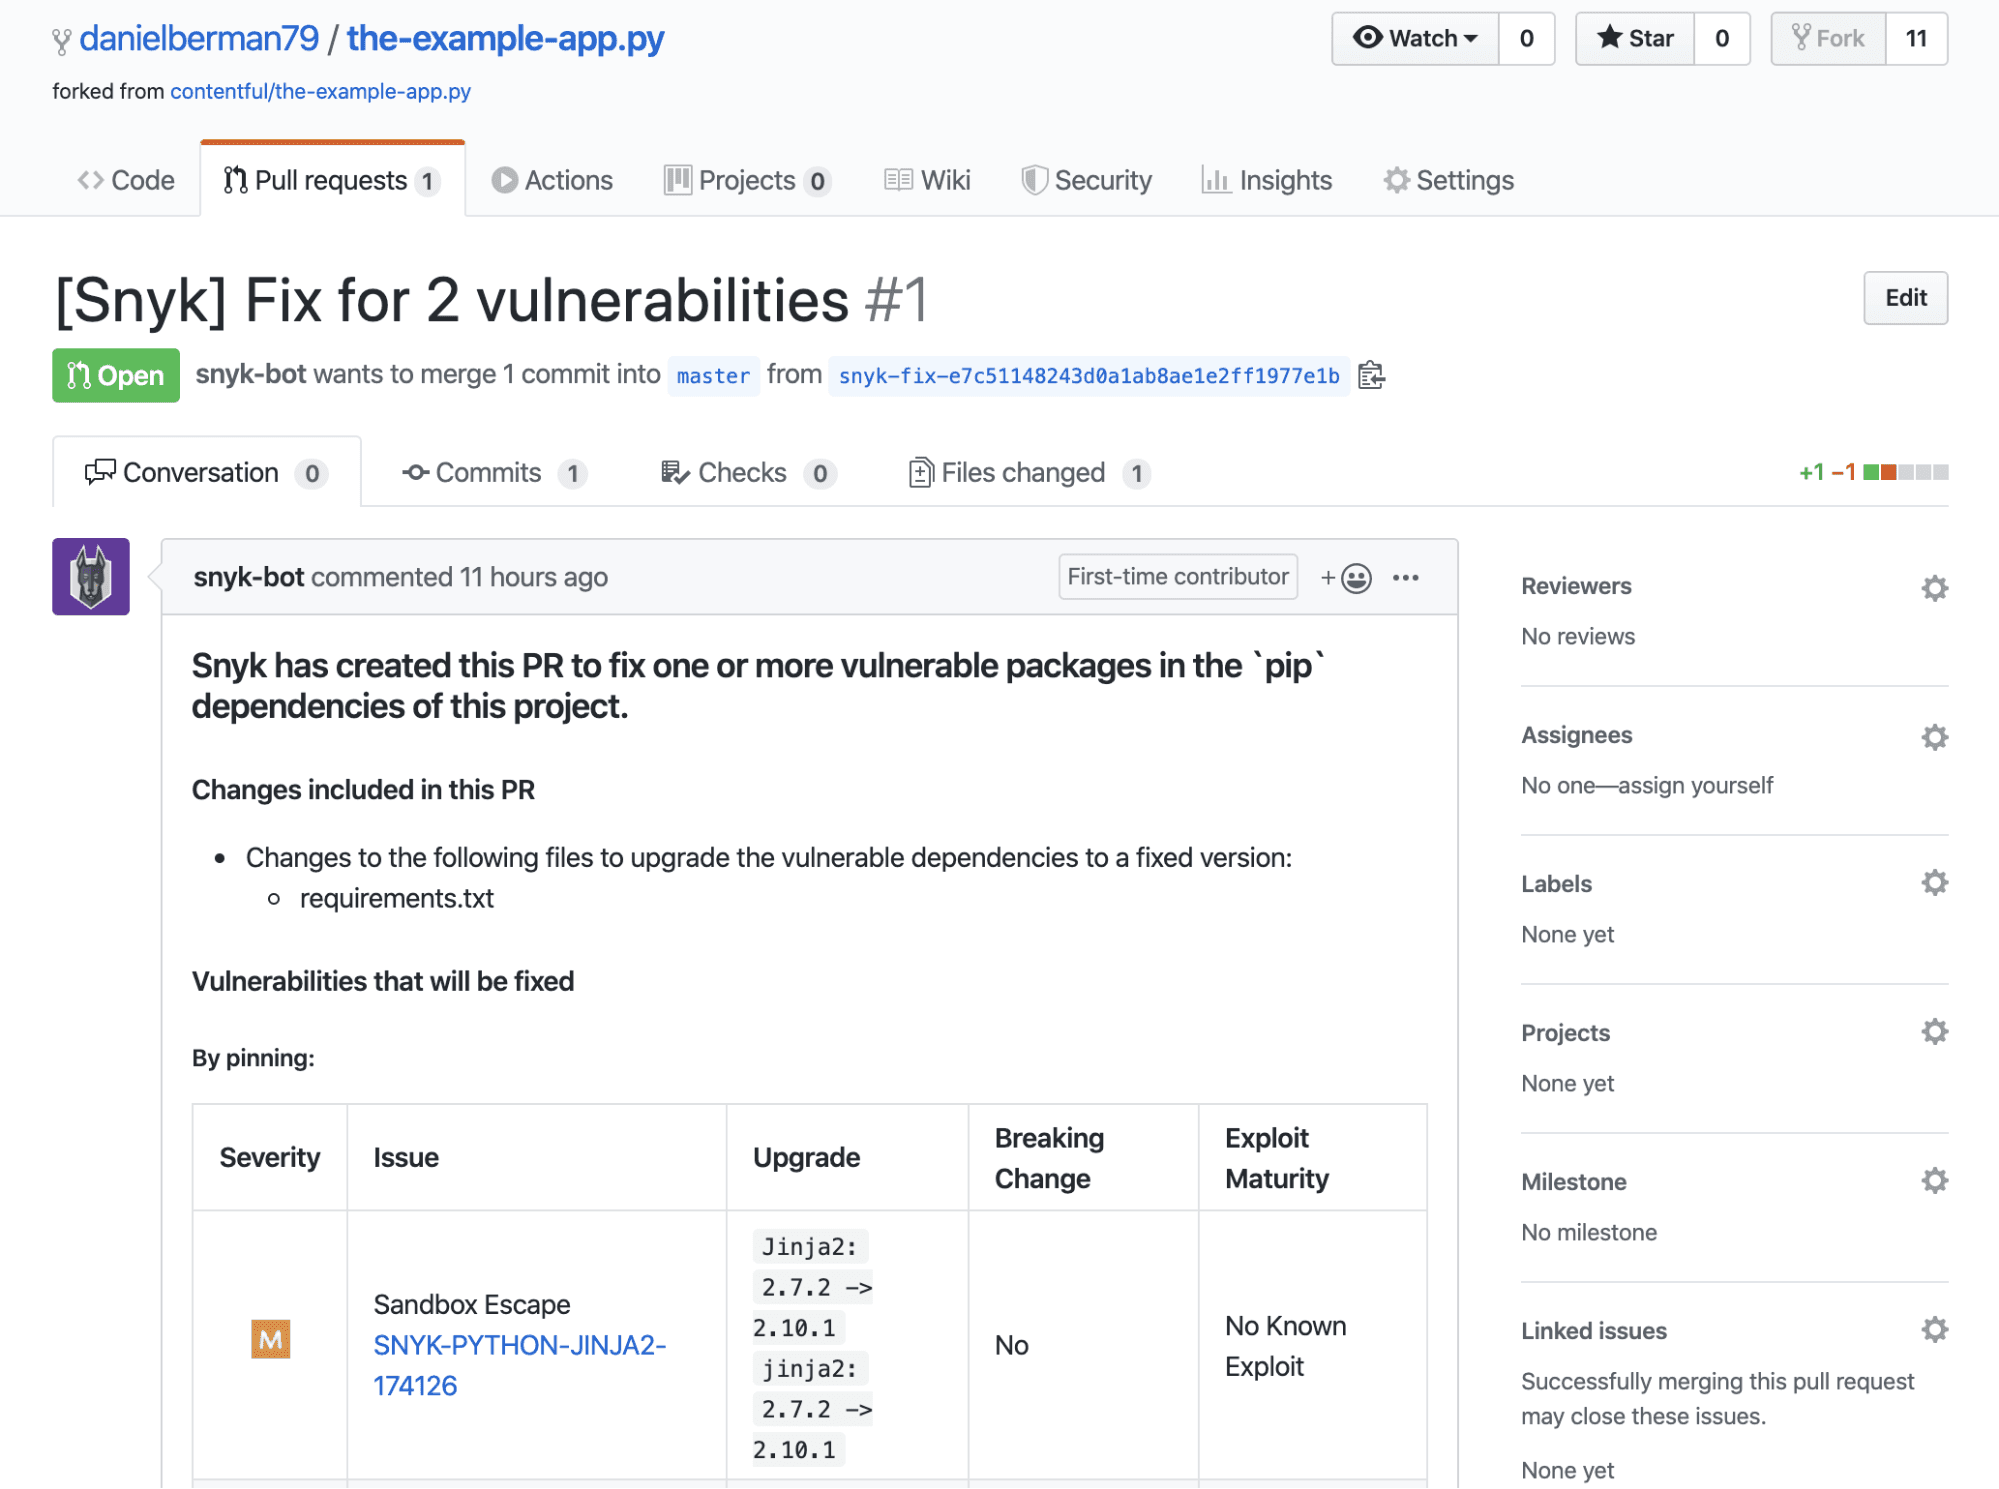1999x1489 pixels.
Task: Open the Checks tab
Action: pyautogui.click(x=749, y=473)
